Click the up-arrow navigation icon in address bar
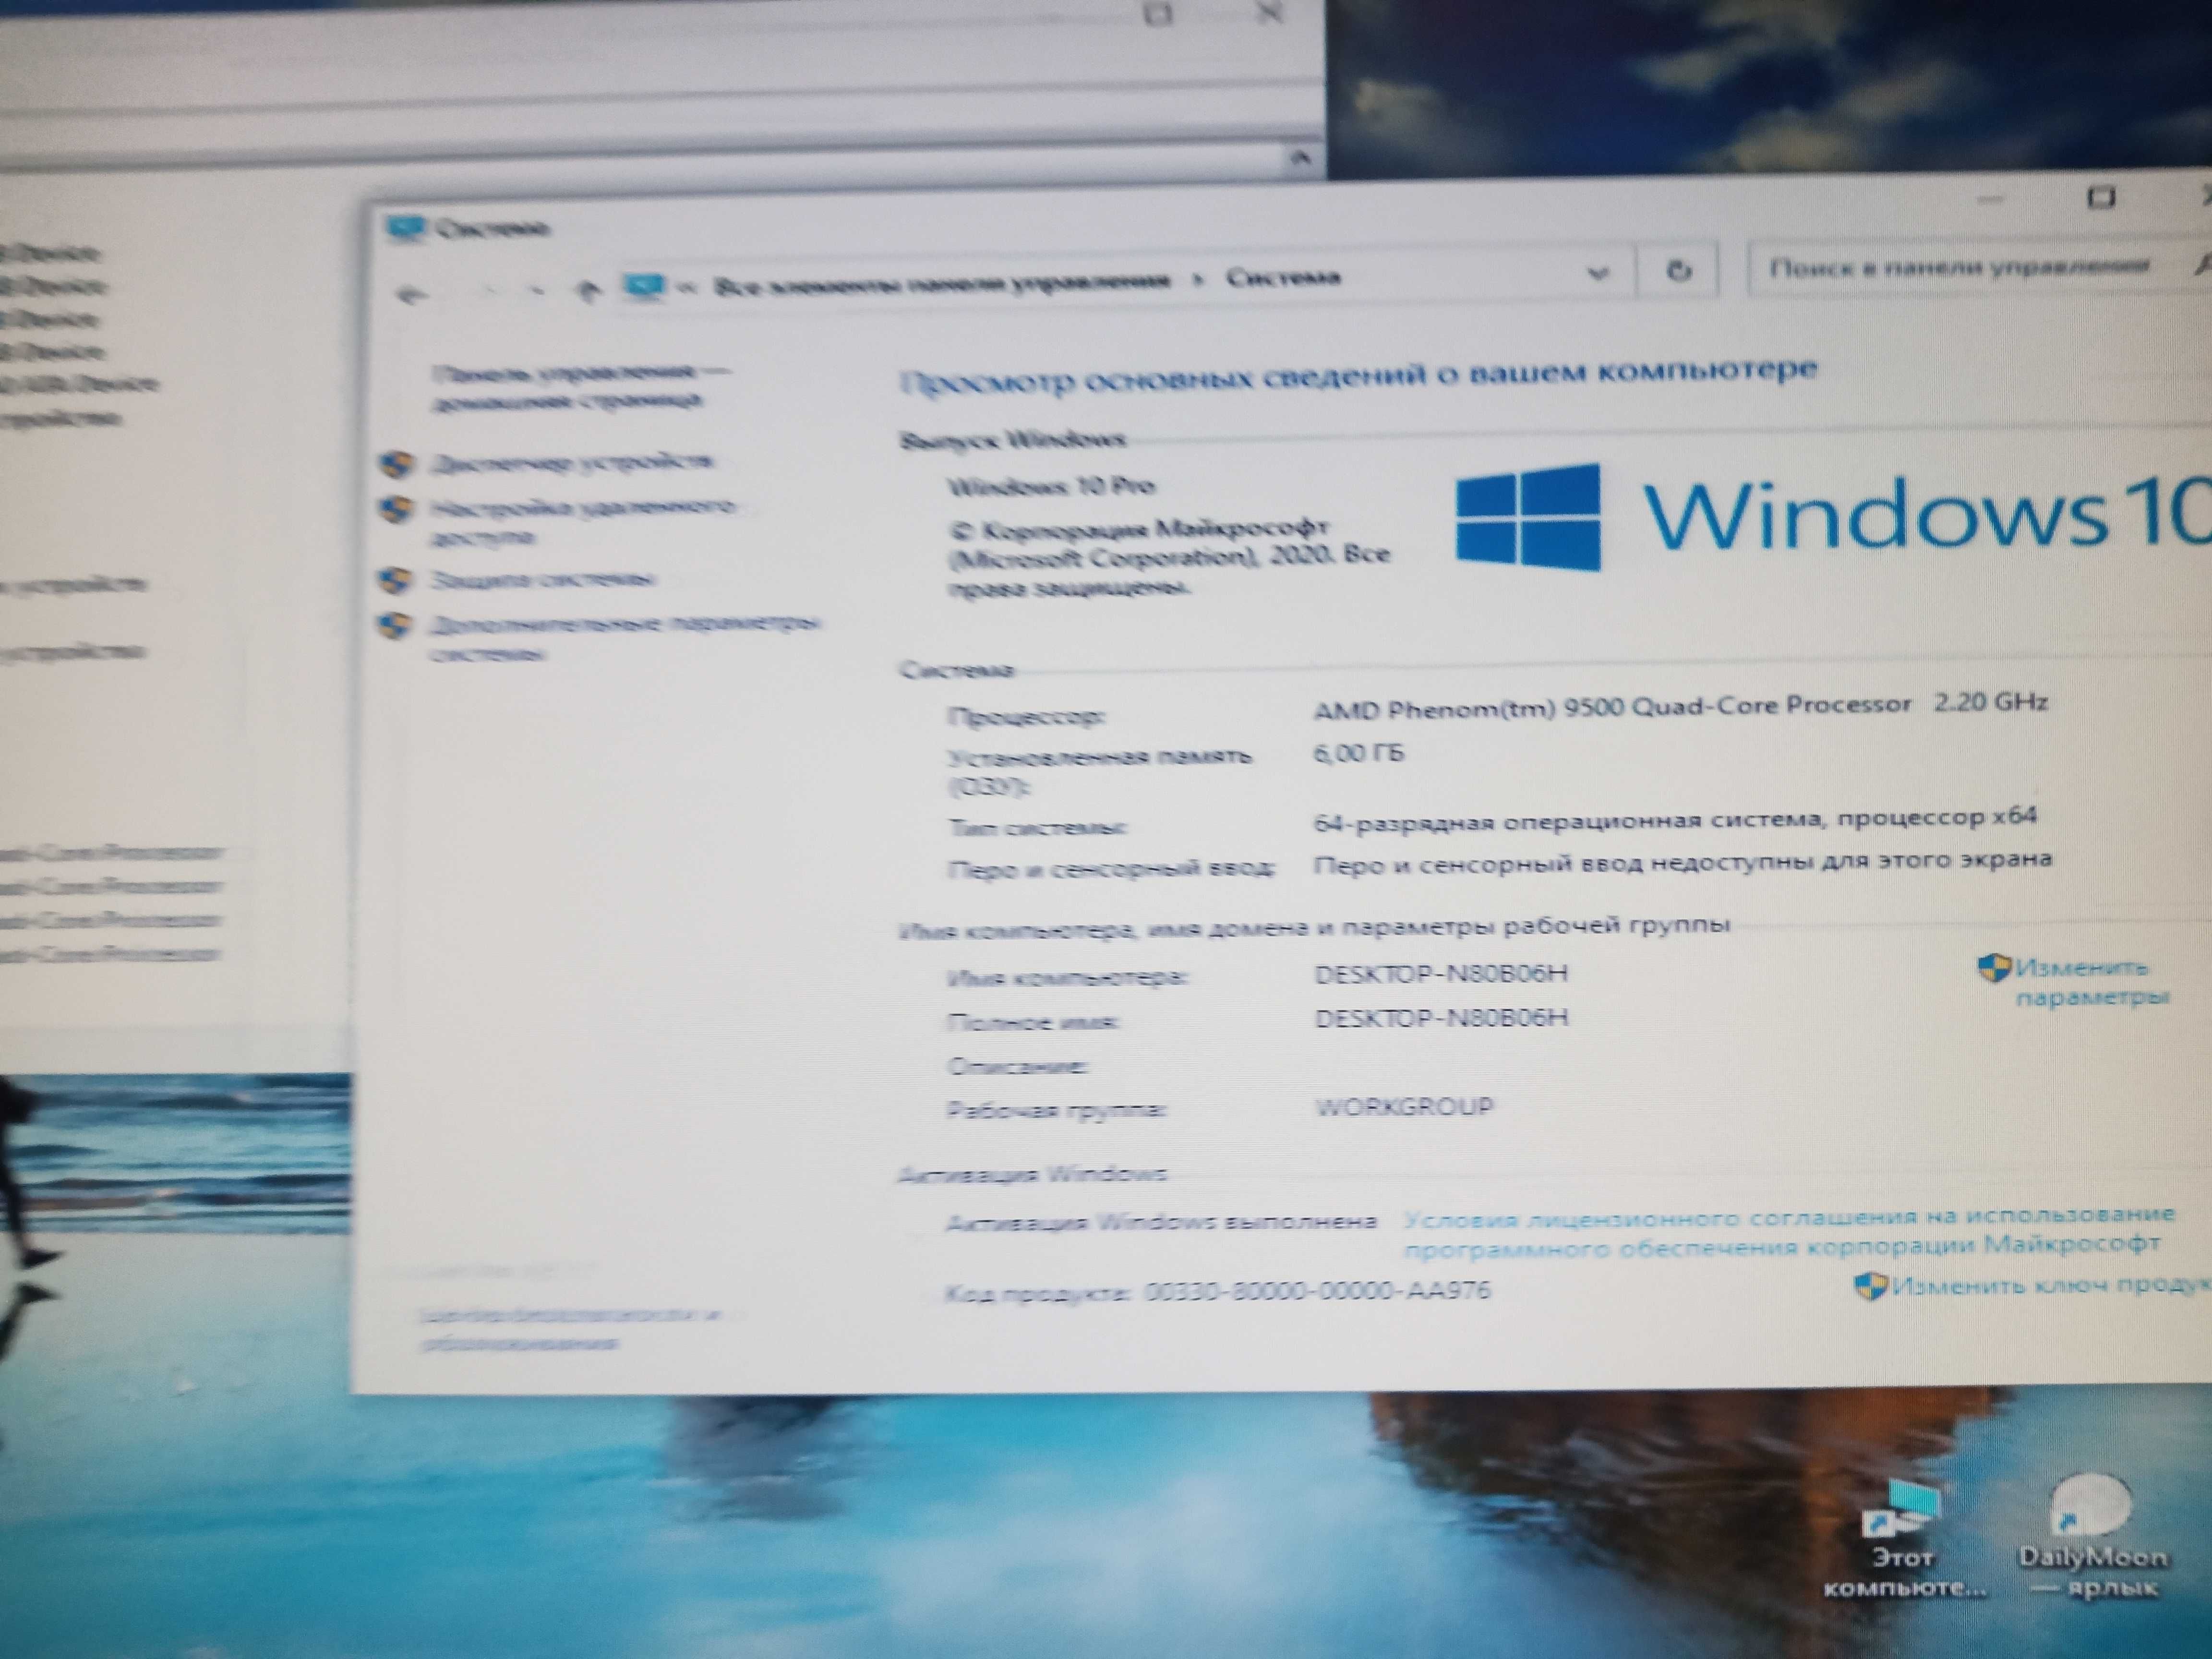This screenshot has width=2212, height=1659. [x=588, y=290]
